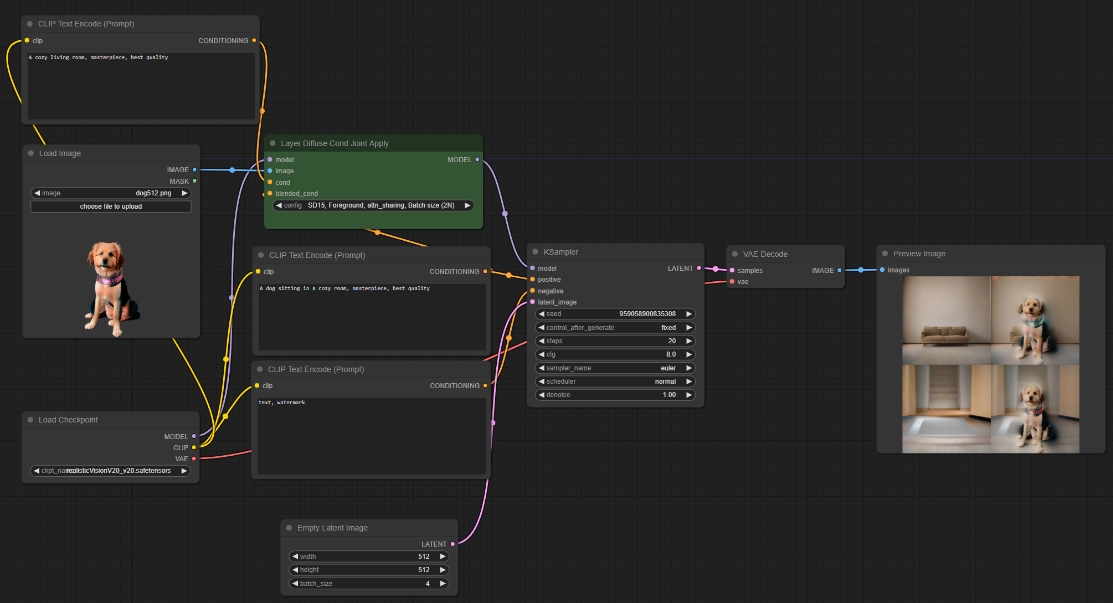Collapse the KSampler node via its title dot

(x=535, y=253)
